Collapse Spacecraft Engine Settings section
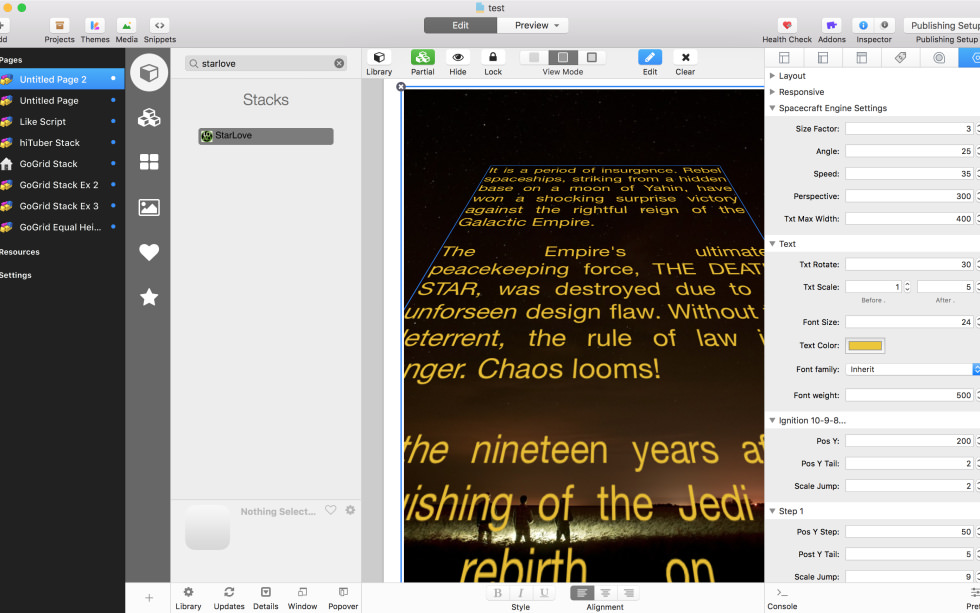The height and width of the screenshot is (613, 980). (x=772, y=108)
